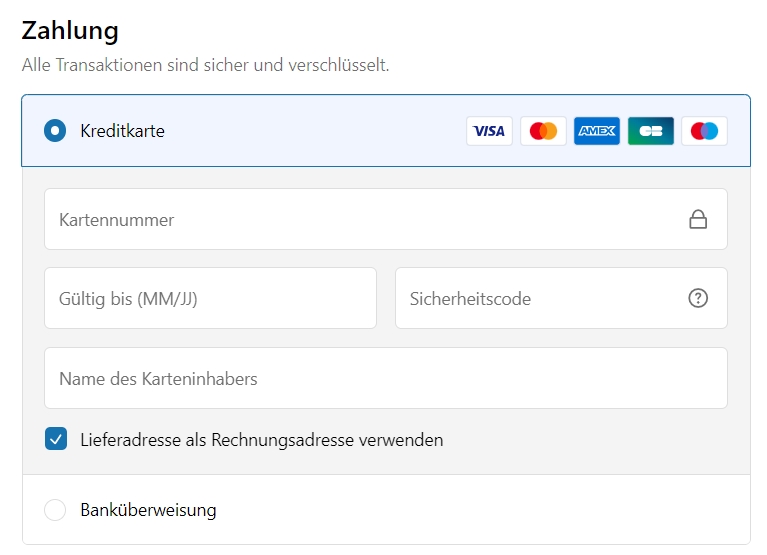Screen dimensions: 767x555
Task: Click the Maestro card logo
Action: coord(704,131)
